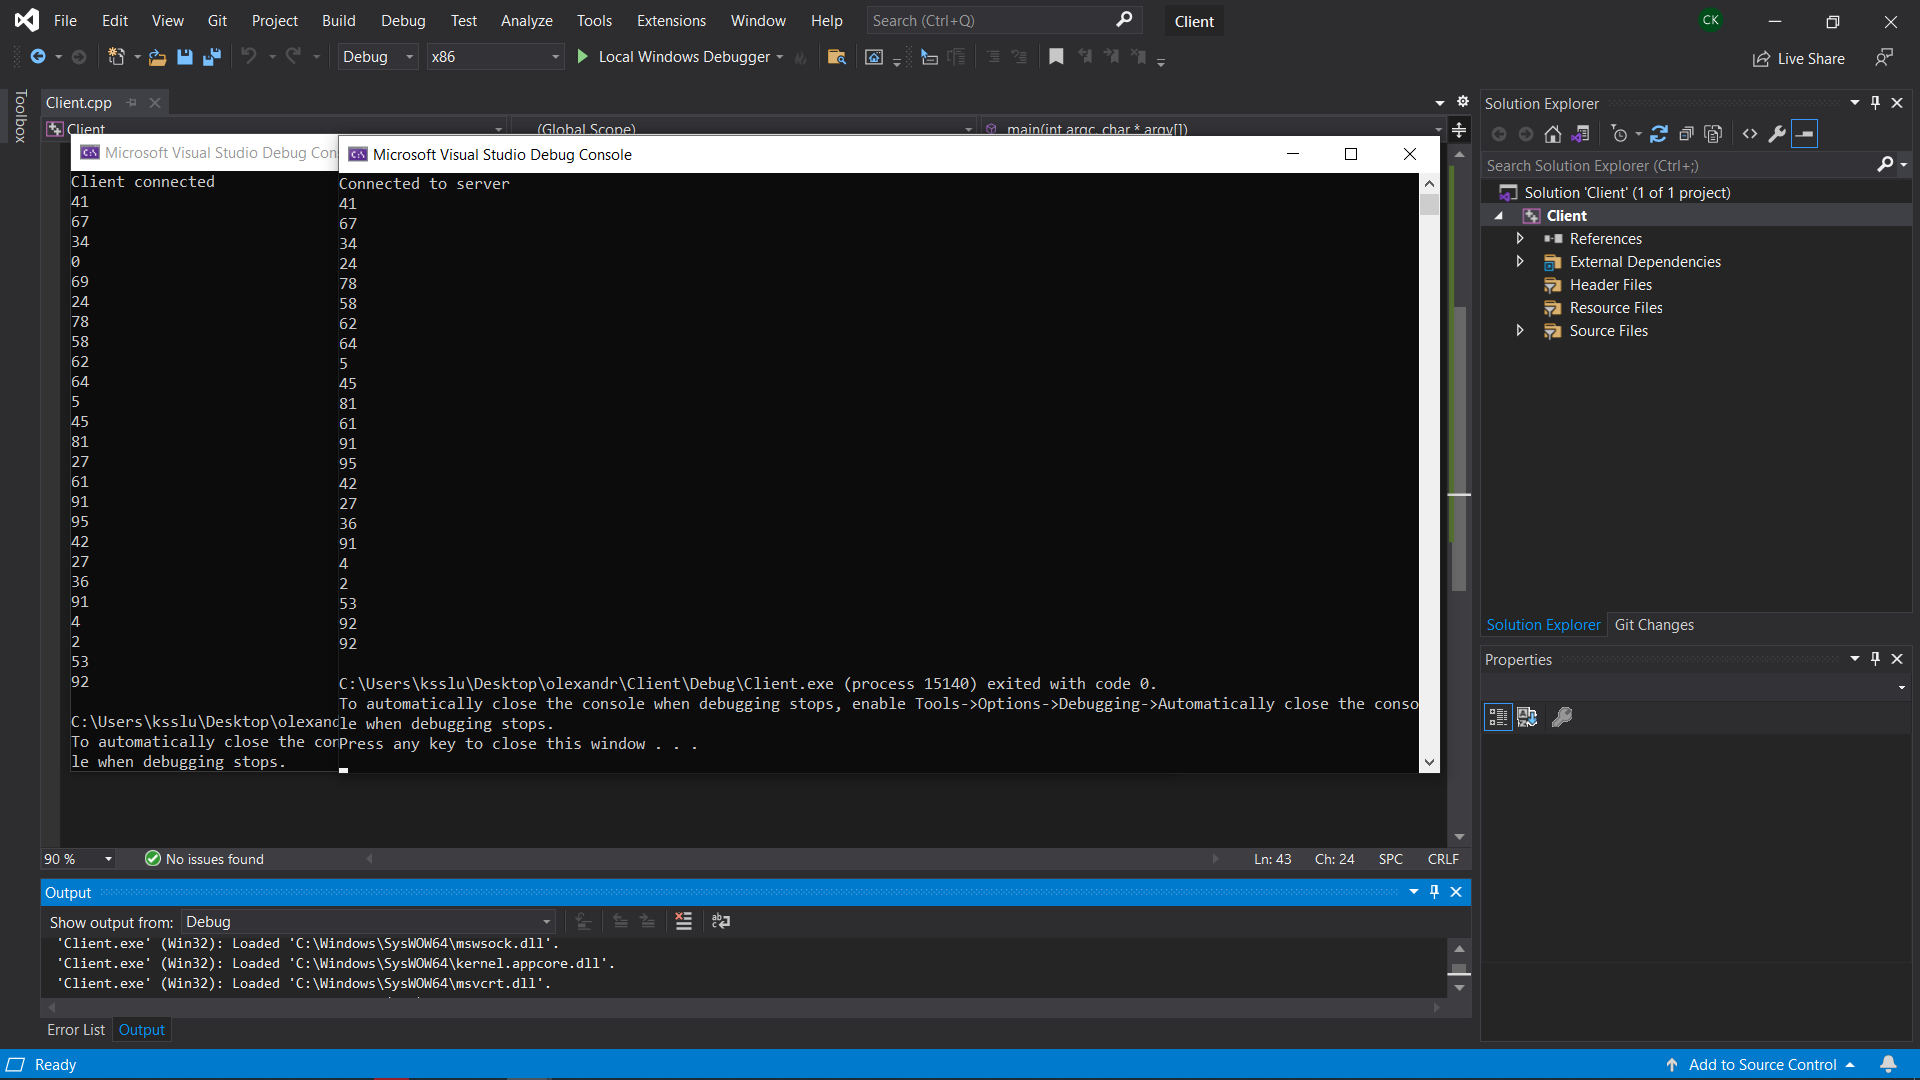
Task: Select the Client.cpp editor tab
Action: pos(79,102)
